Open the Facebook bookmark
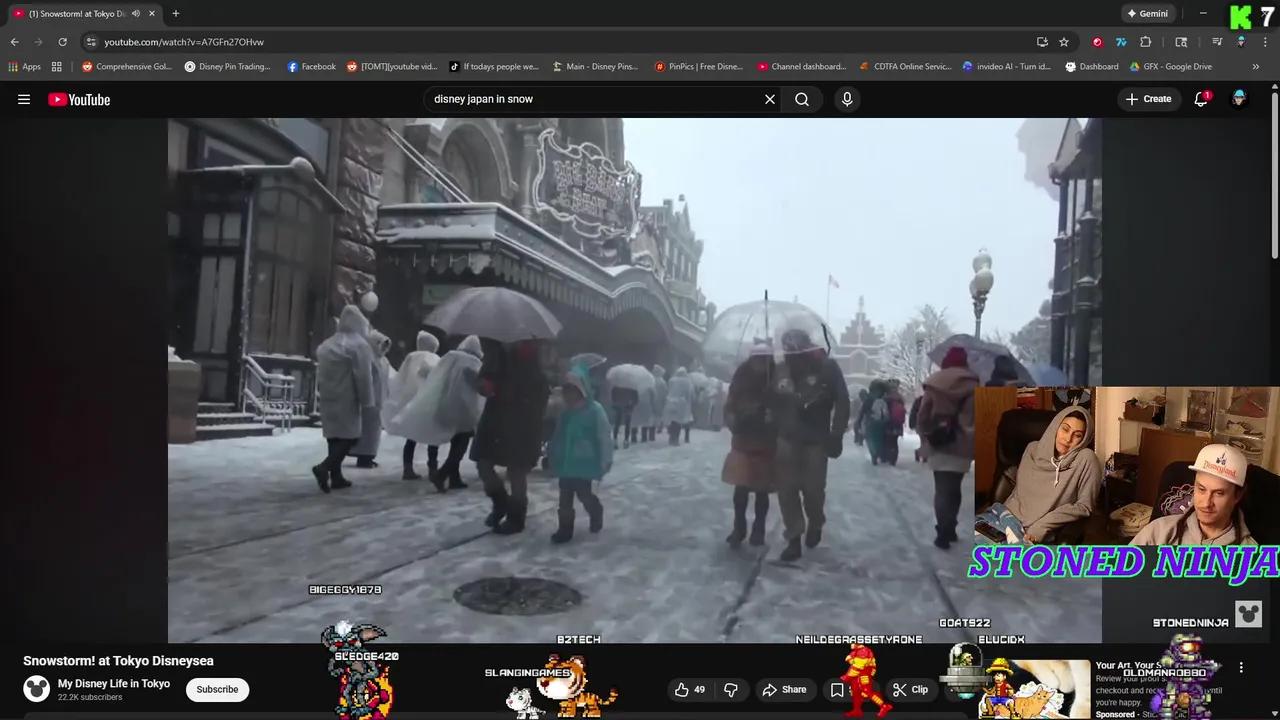Image resolution: width=1280 pixels, height=720 pixels. pyautogui.click(x=312, y=67)
